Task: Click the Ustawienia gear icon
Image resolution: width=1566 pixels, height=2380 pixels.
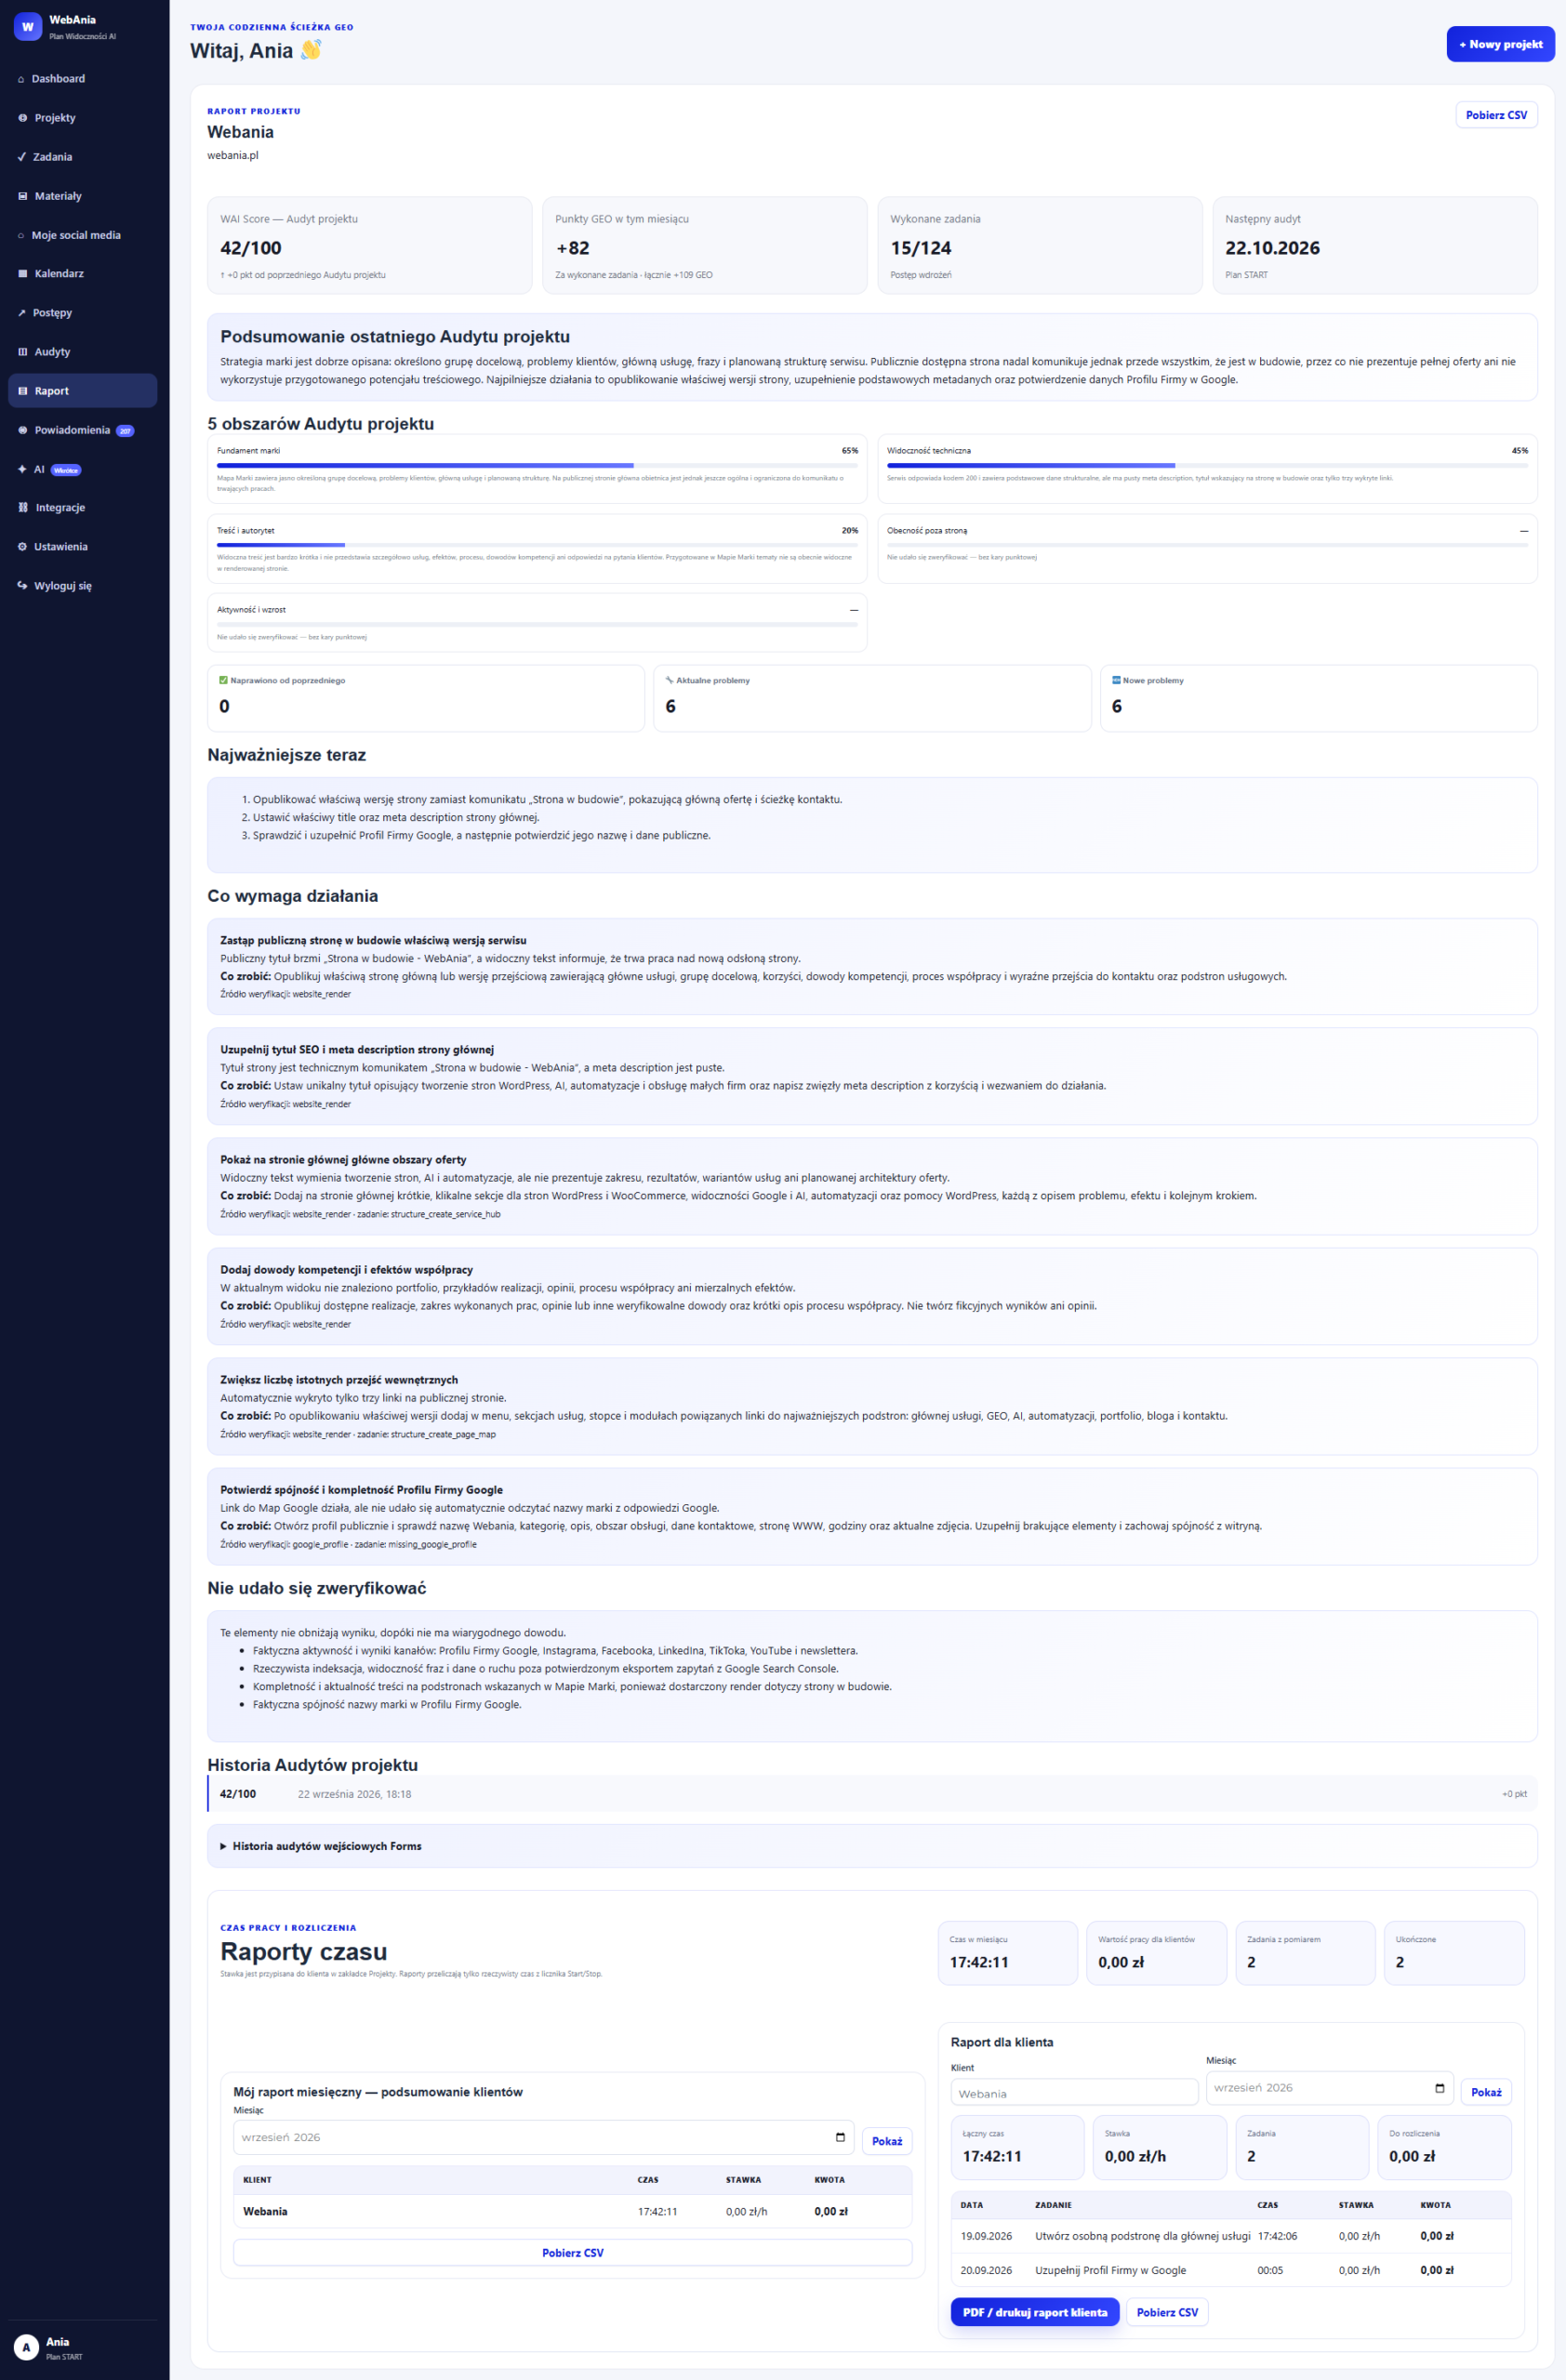Action: pyautogui.click(x=22, y=547)
